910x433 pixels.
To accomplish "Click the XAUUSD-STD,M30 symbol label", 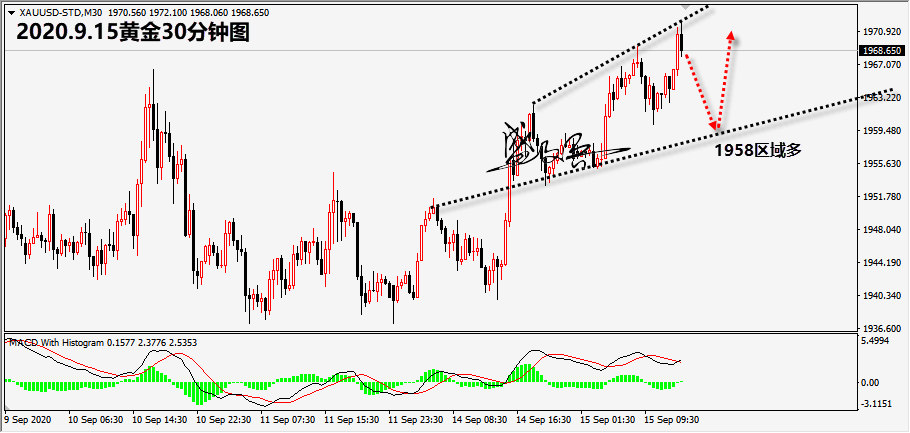I will (x=59, y=12).
